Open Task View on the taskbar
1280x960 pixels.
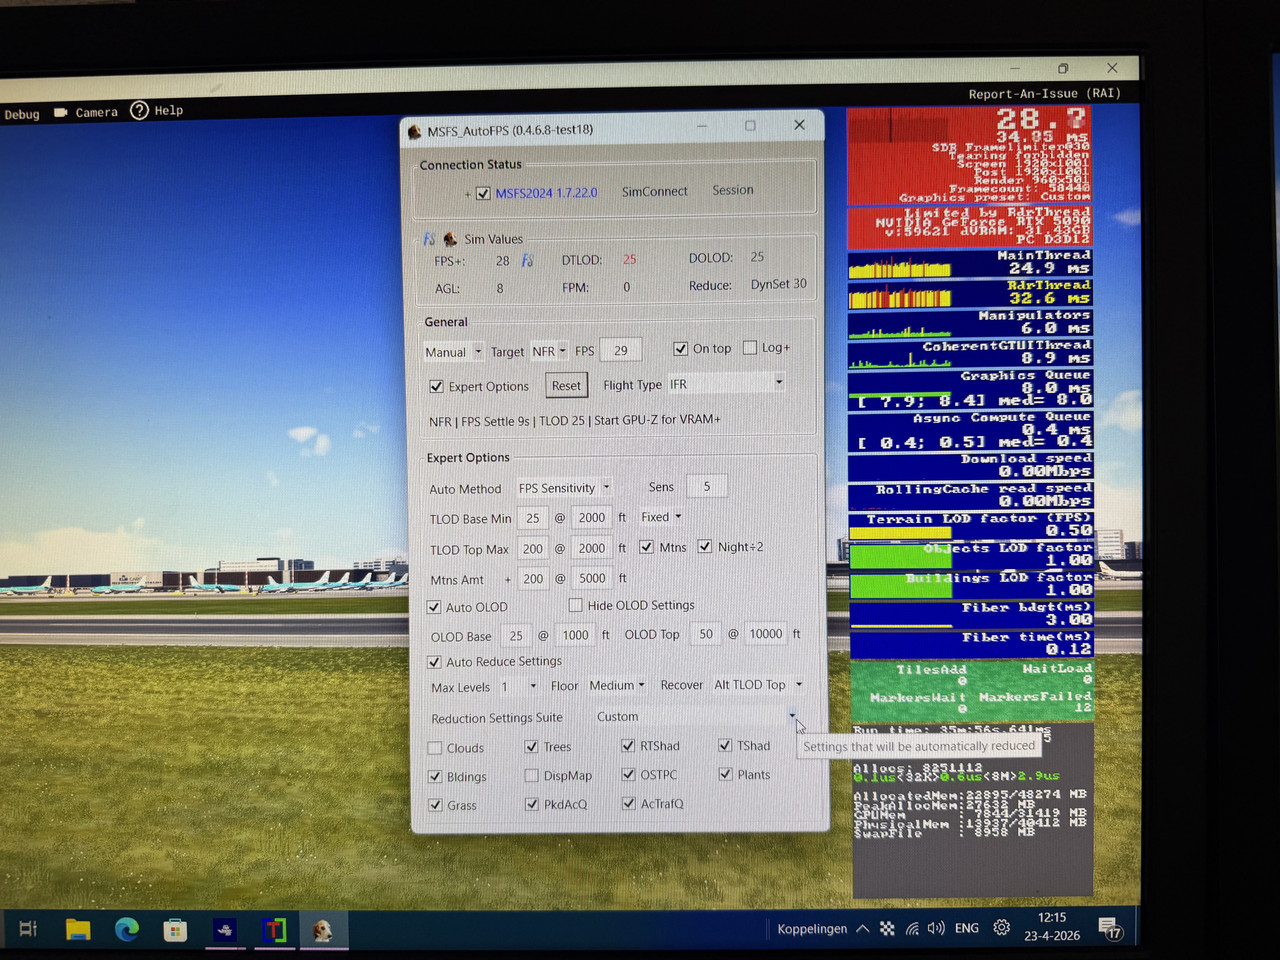click(28, 929)
